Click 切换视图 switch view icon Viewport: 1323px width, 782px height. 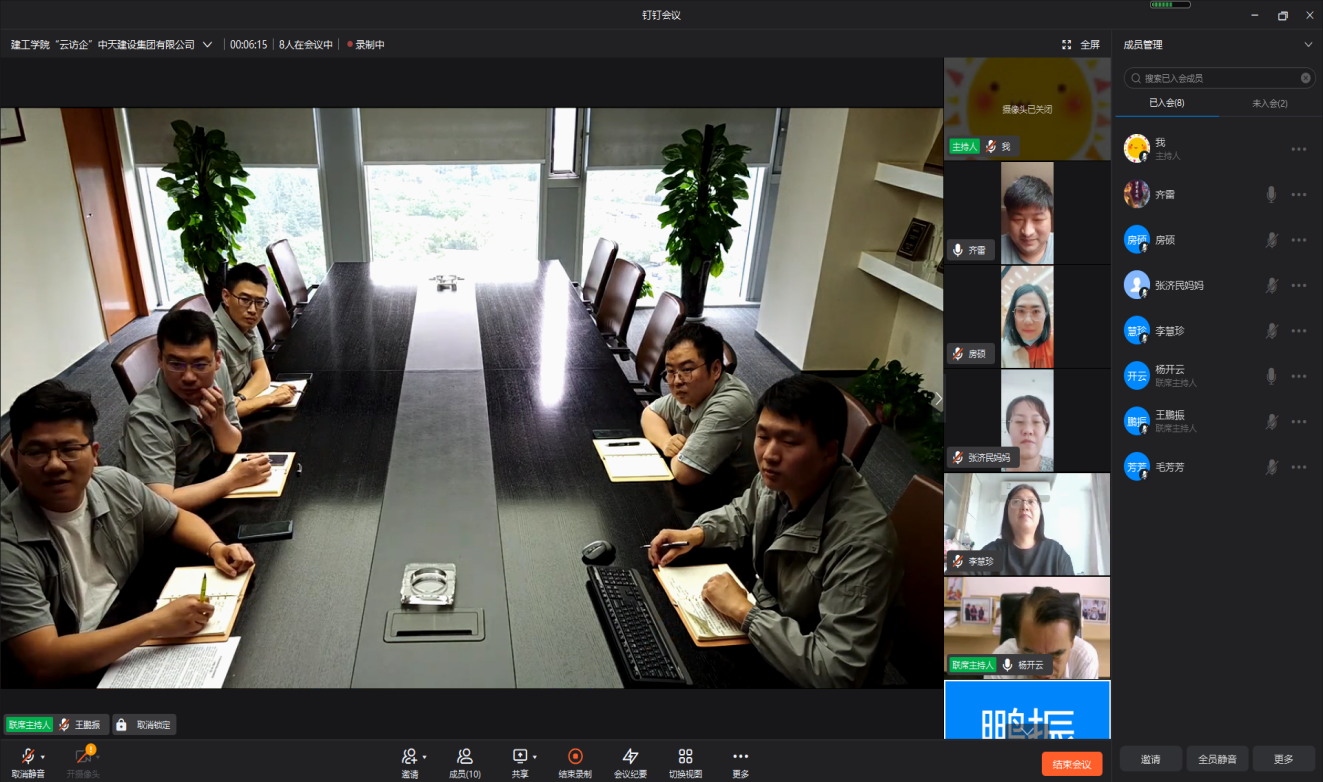685,756
